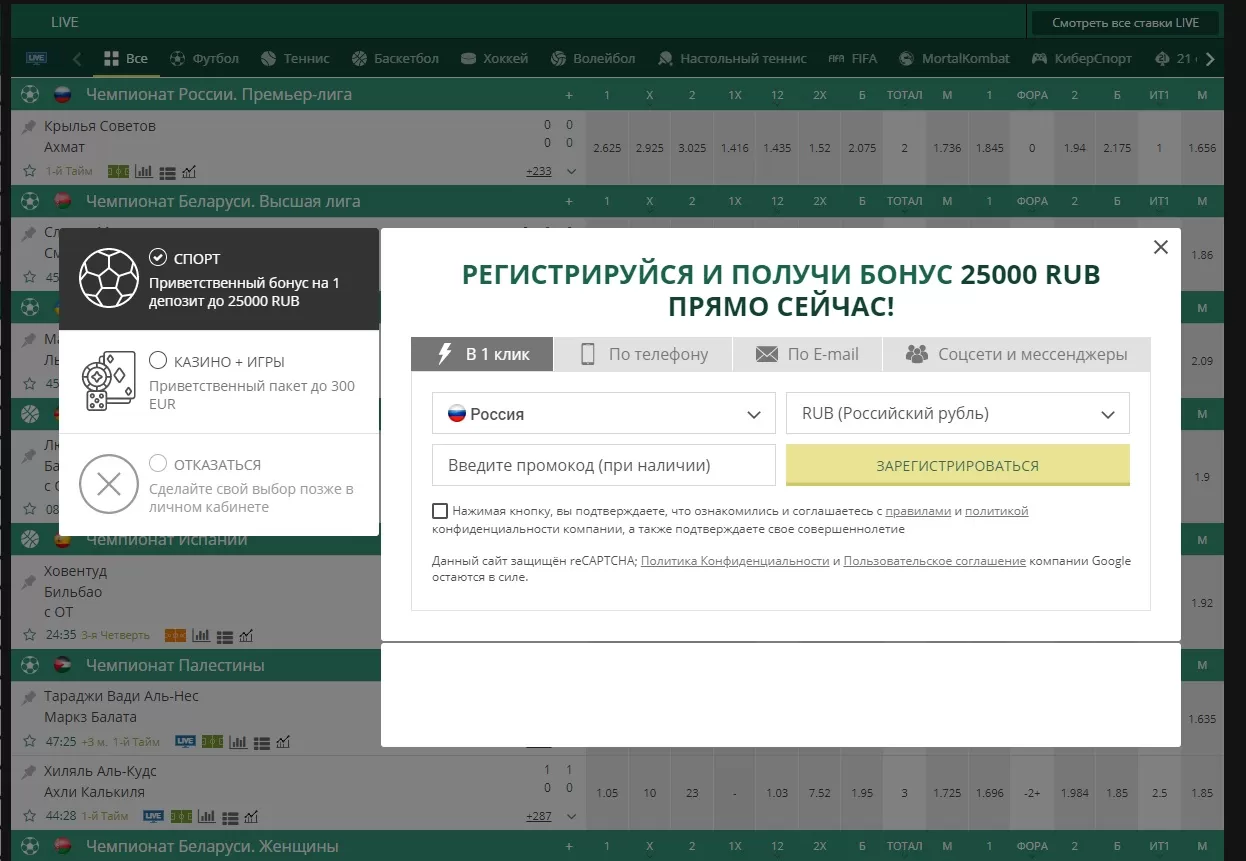This screenshot has height=861, width=1246.
Task: Tick the rules agreement checkbox
Action: (440, 510)
